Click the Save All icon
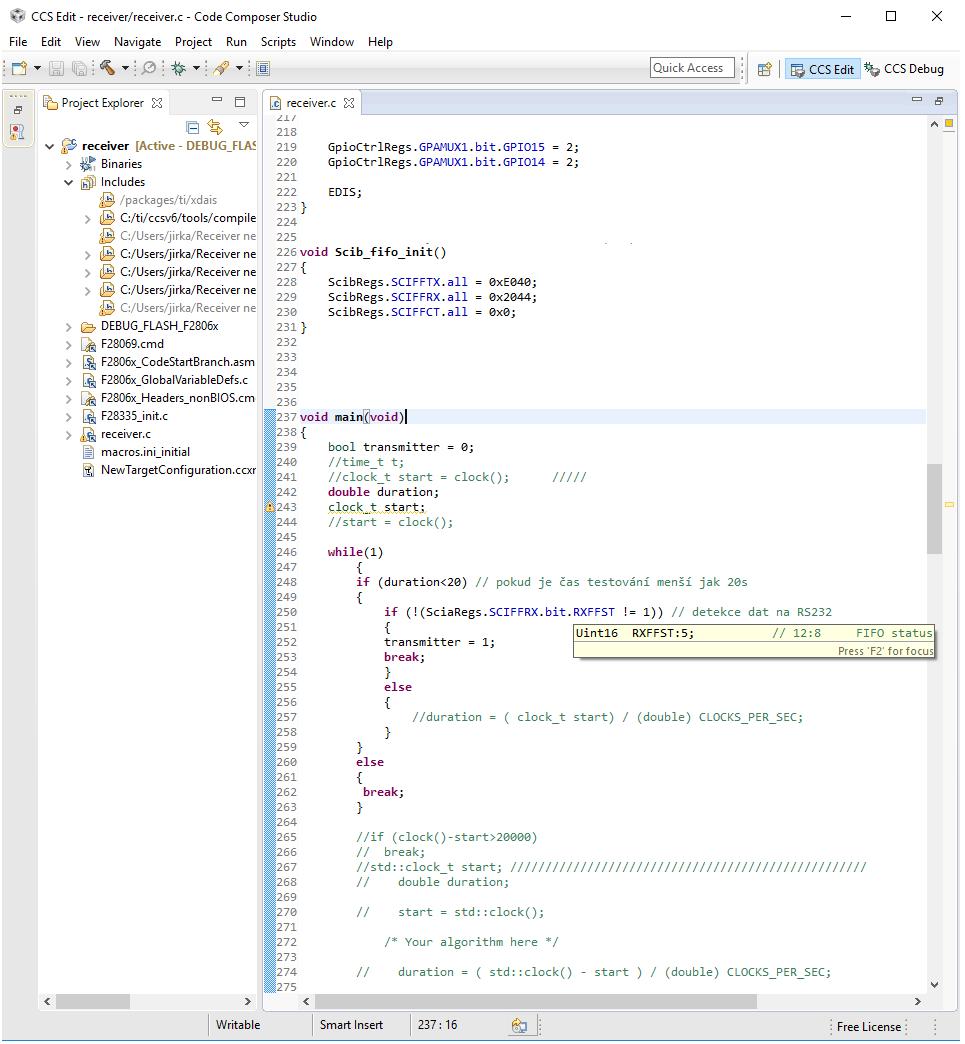This screenshot has height=1044, width=965. 79,68
